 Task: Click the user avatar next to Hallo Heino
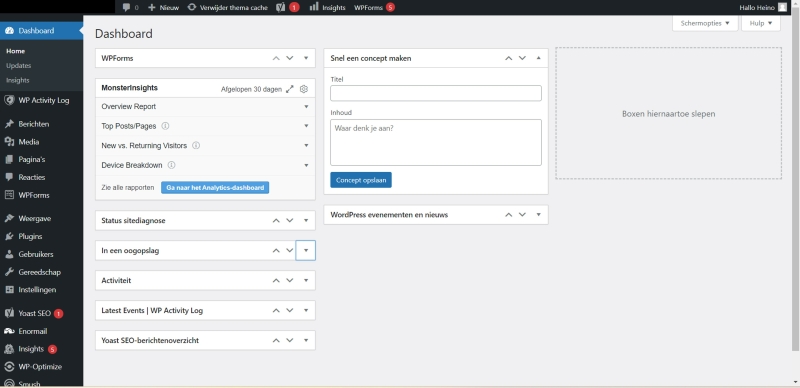(x=782, y=7)
